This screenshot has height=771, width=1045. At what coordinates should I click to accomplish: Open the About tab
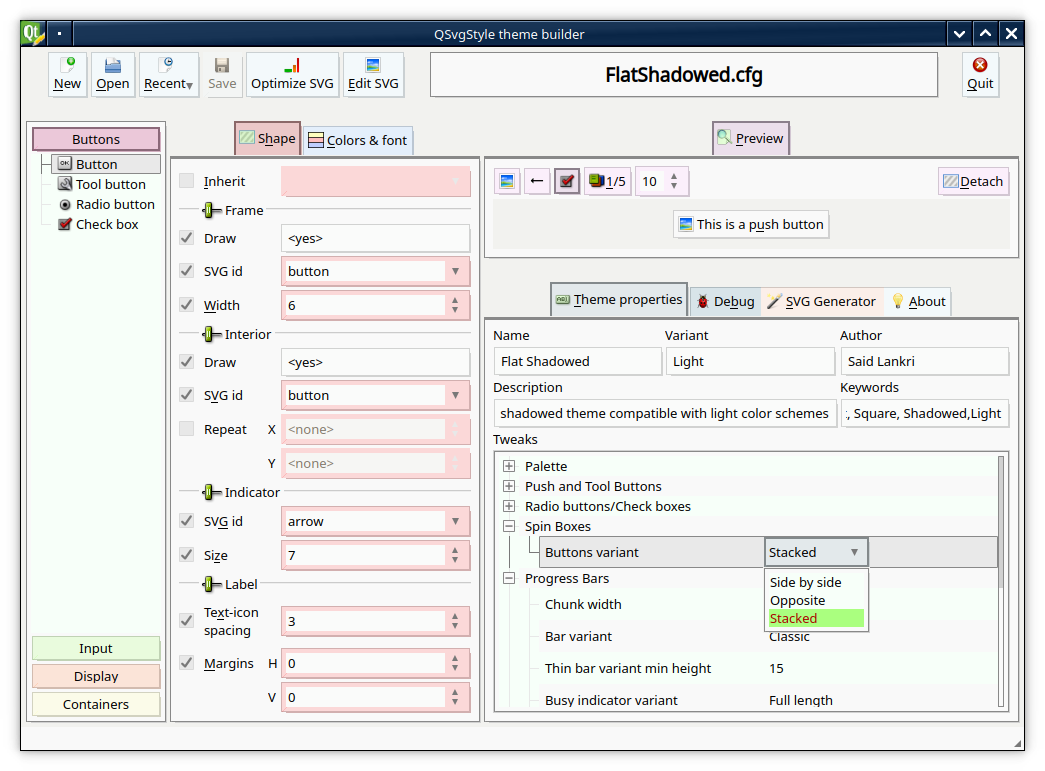[x=919, y=301]
